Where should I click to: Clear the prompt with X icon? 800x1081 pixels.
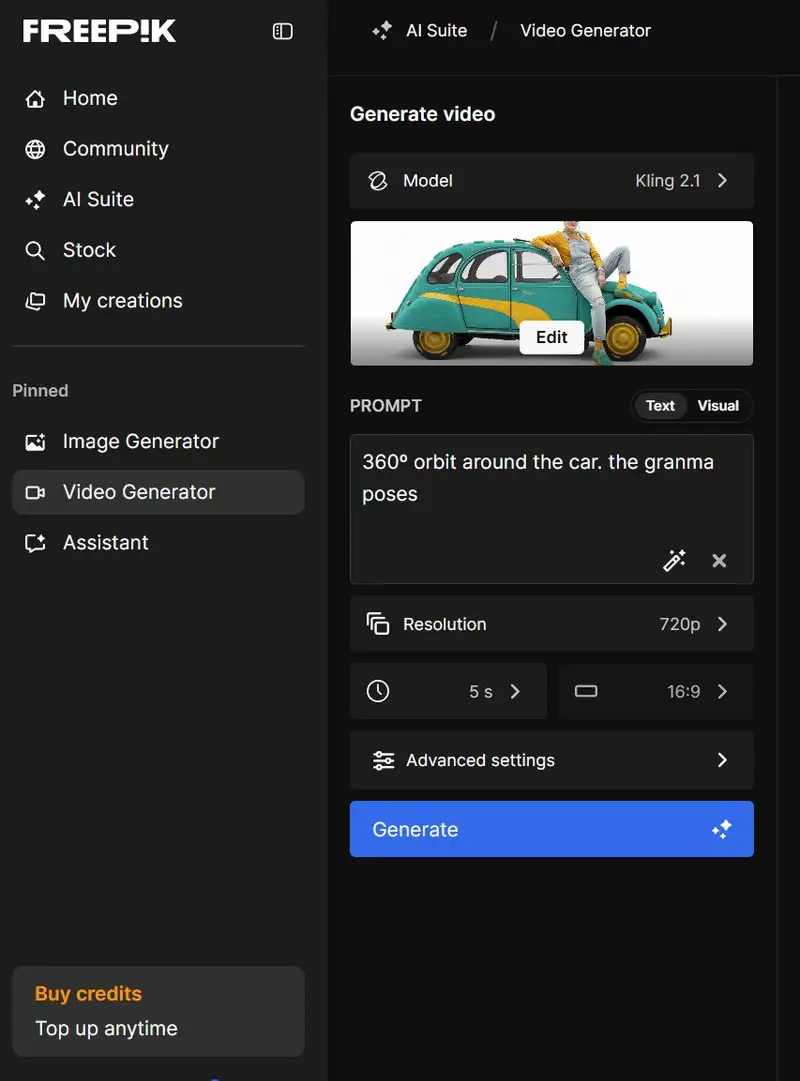(x=719, y=560)
